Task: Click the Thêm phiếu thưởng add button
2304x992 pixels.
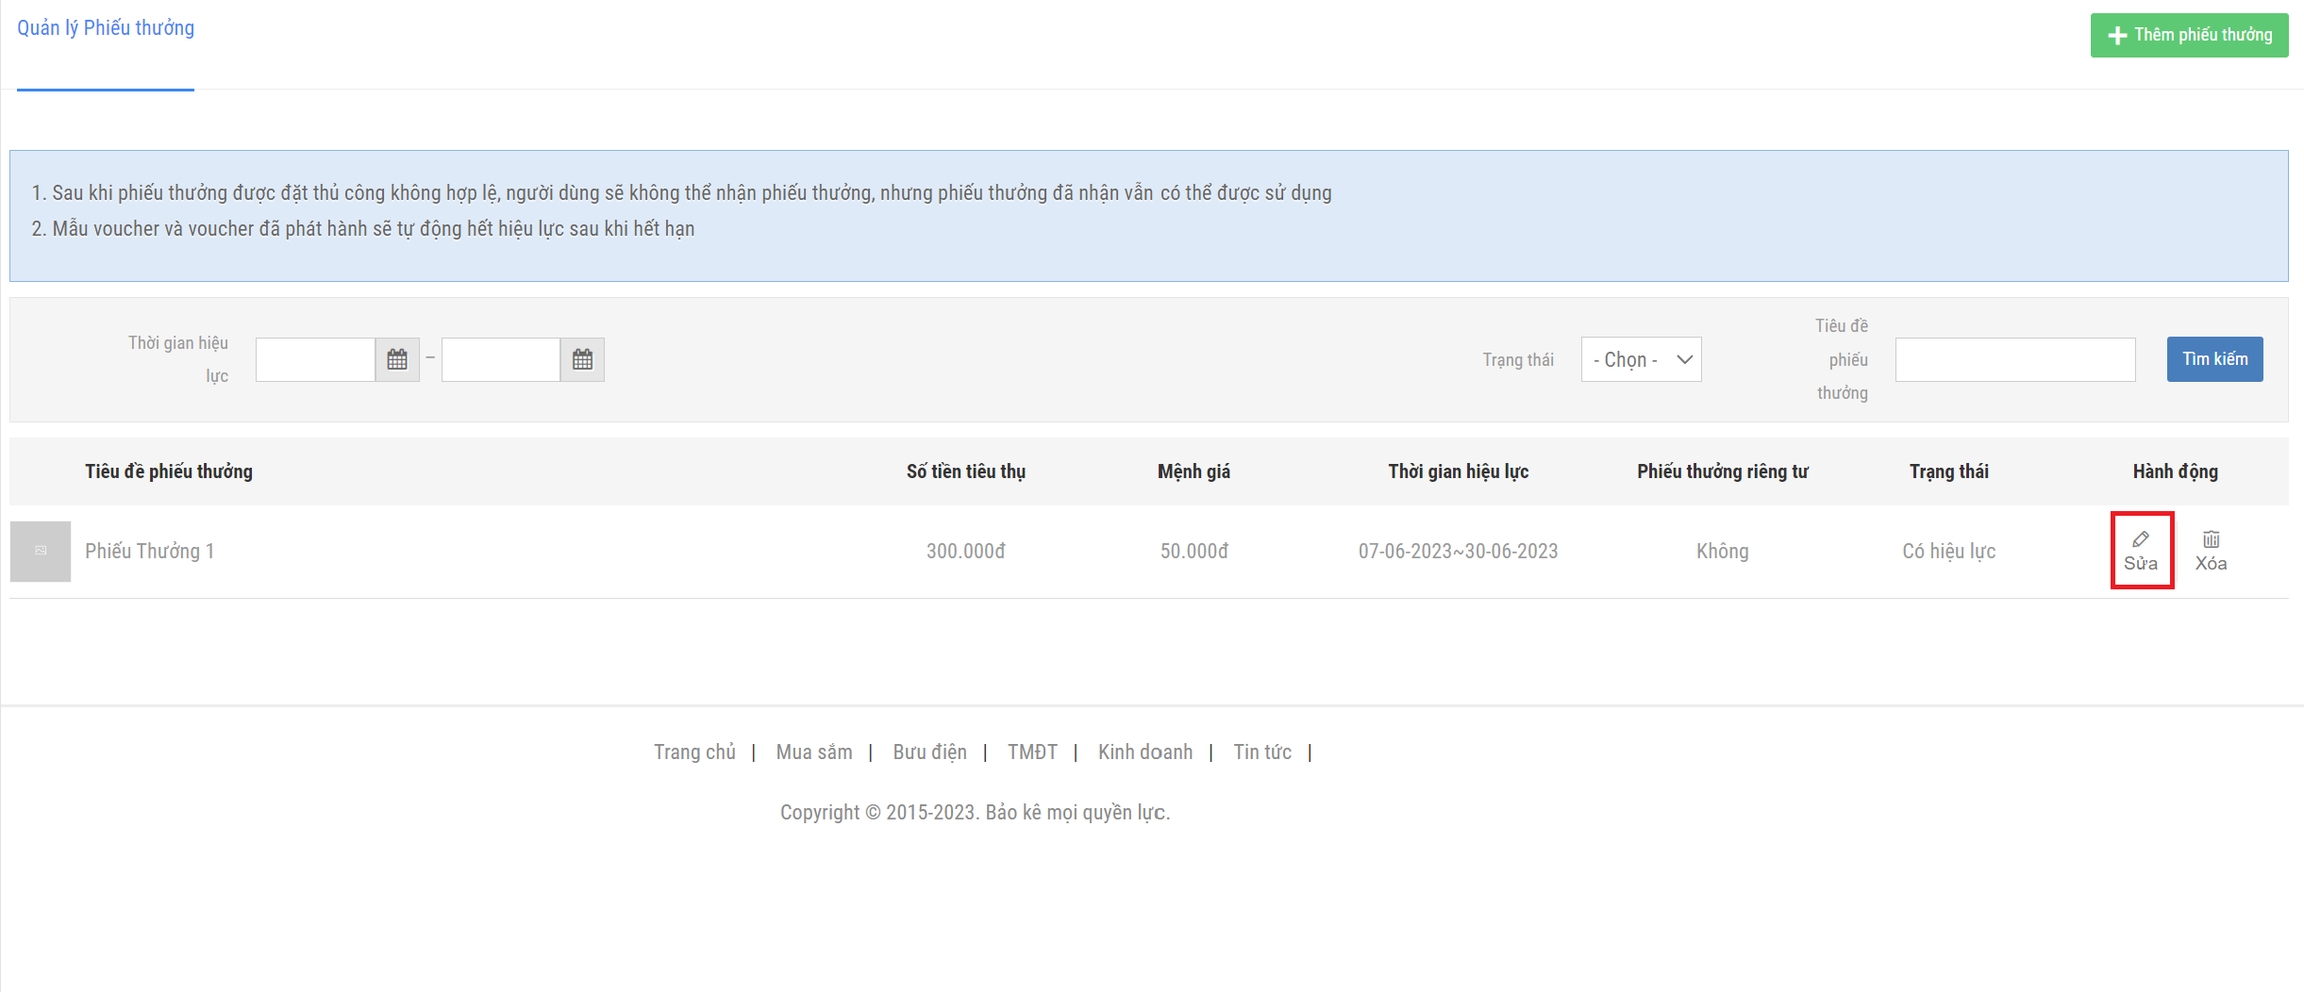Action: (x=2188, y=35)
